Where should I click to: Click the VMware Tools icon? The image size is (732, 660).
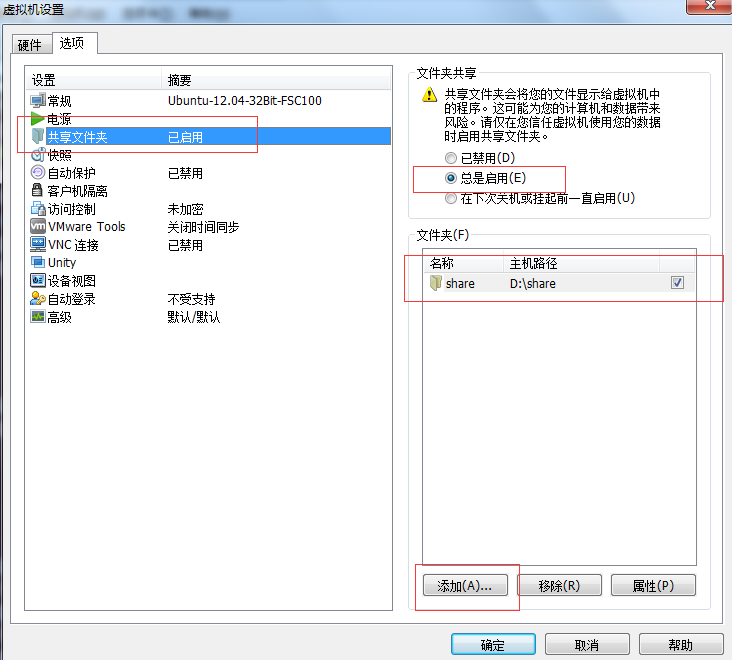click(38, 227)
